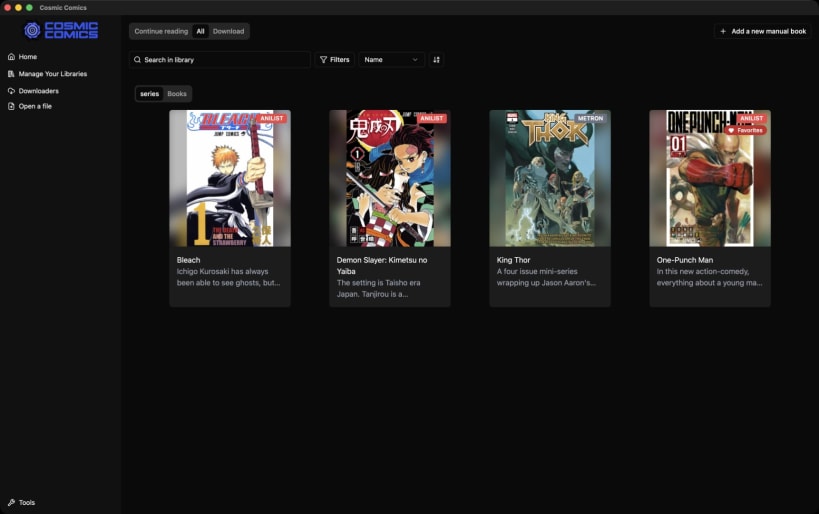Switch to the Books view tab
The image size is (819, 514).
coord(177,94)
